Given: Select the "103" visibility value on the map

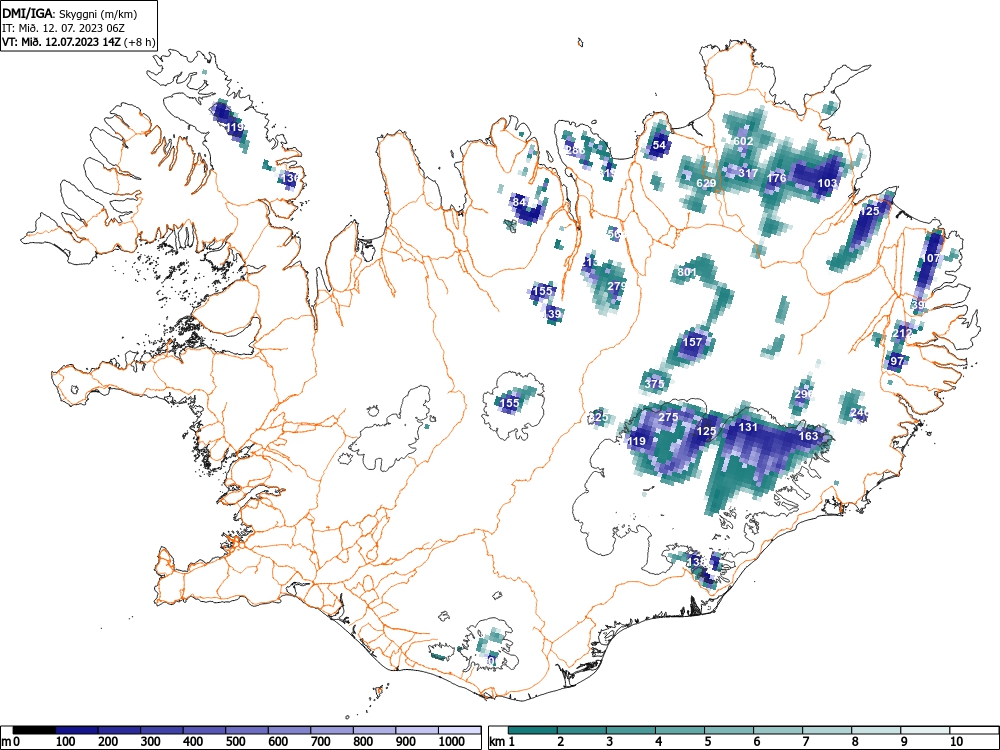Looking at the screenshot, I should point(827,183).
